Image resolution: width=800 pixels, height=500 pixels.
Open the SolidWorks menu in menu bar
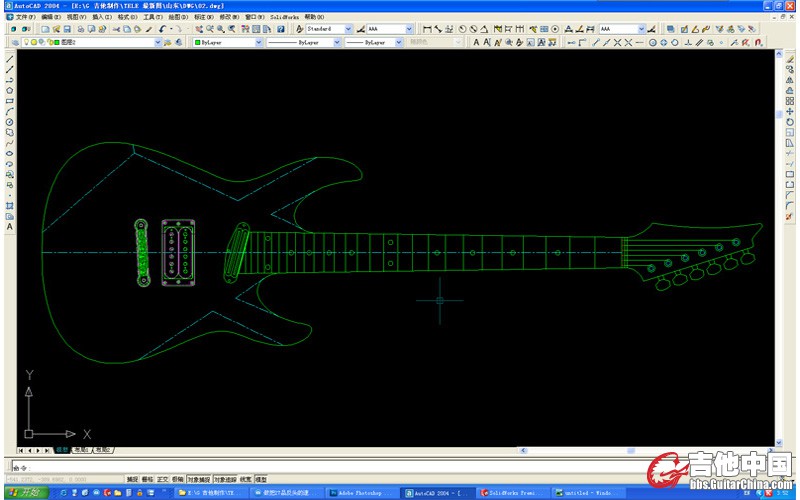pos(284,17)
